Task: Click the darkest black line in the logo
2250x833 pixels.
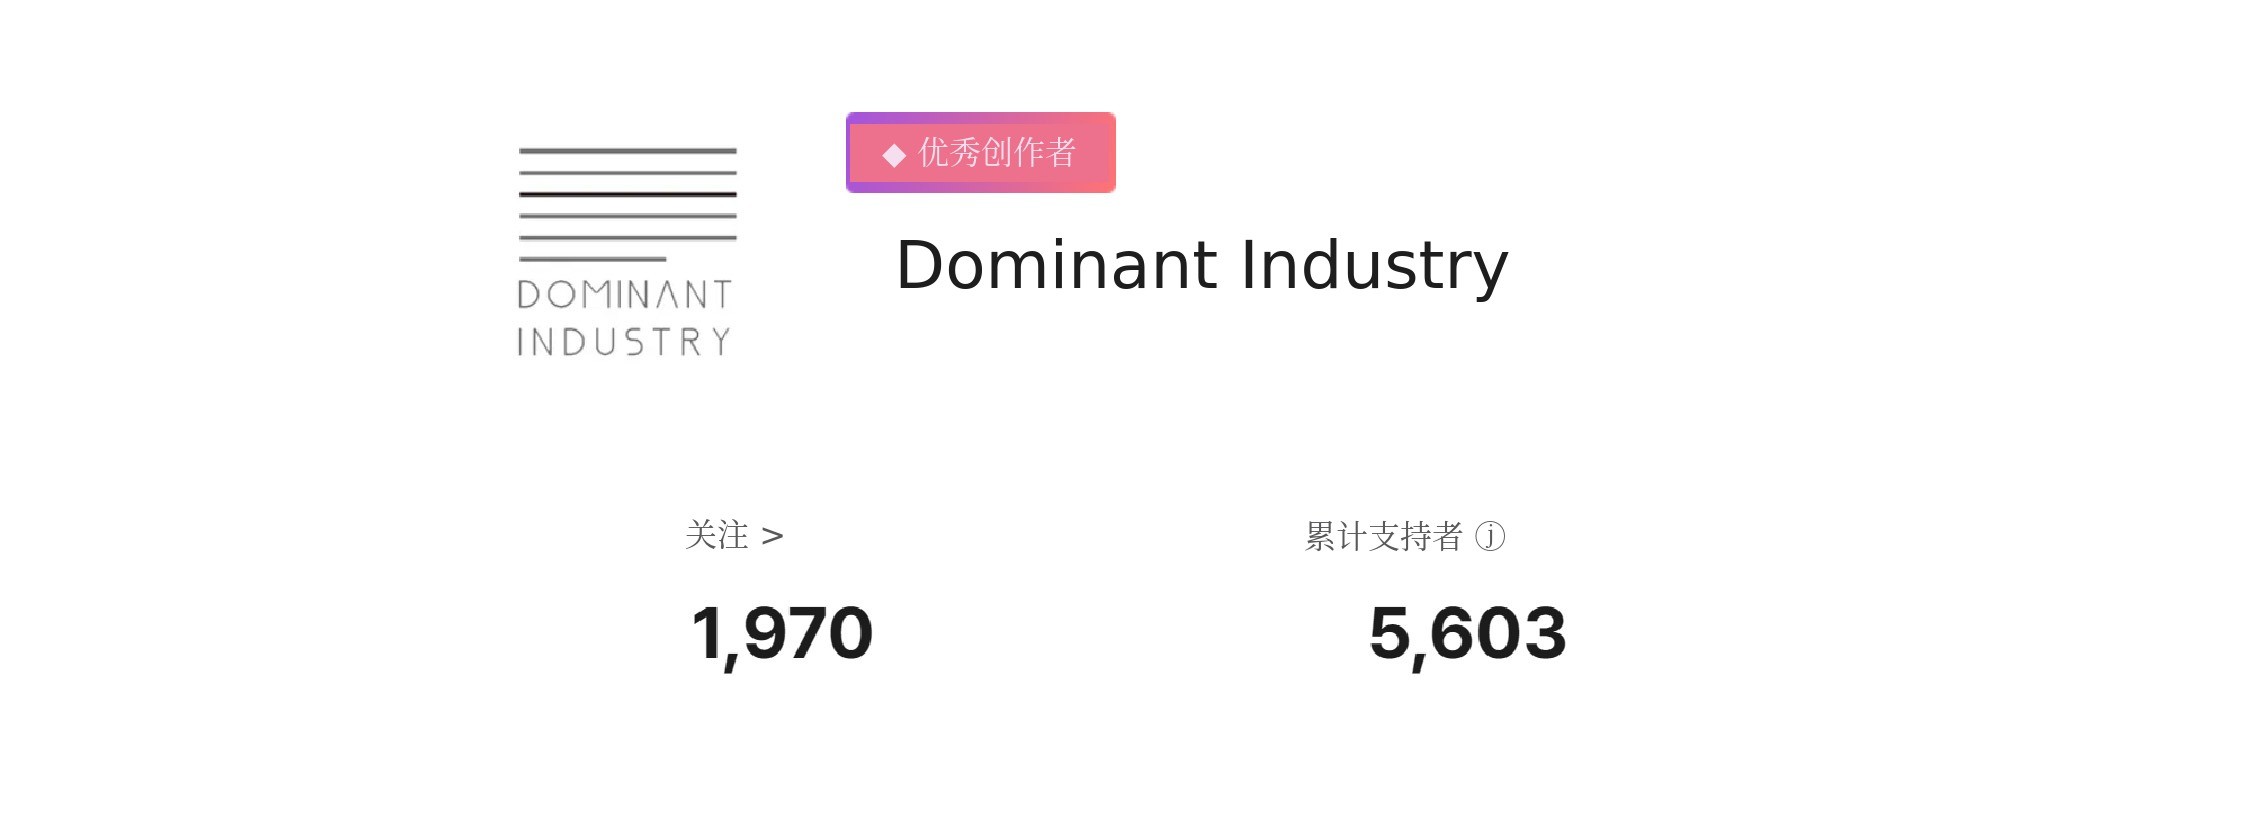Action: coord(628,194)
